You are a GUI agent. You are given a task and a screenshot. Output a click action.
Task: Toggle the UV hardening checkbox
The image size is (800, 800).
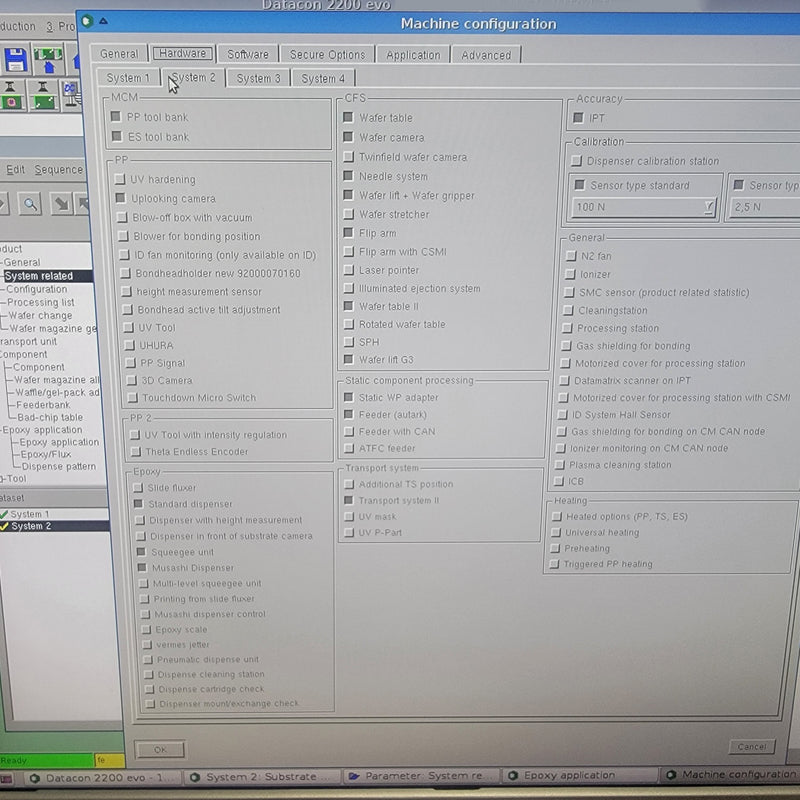(x=119, y=179)
